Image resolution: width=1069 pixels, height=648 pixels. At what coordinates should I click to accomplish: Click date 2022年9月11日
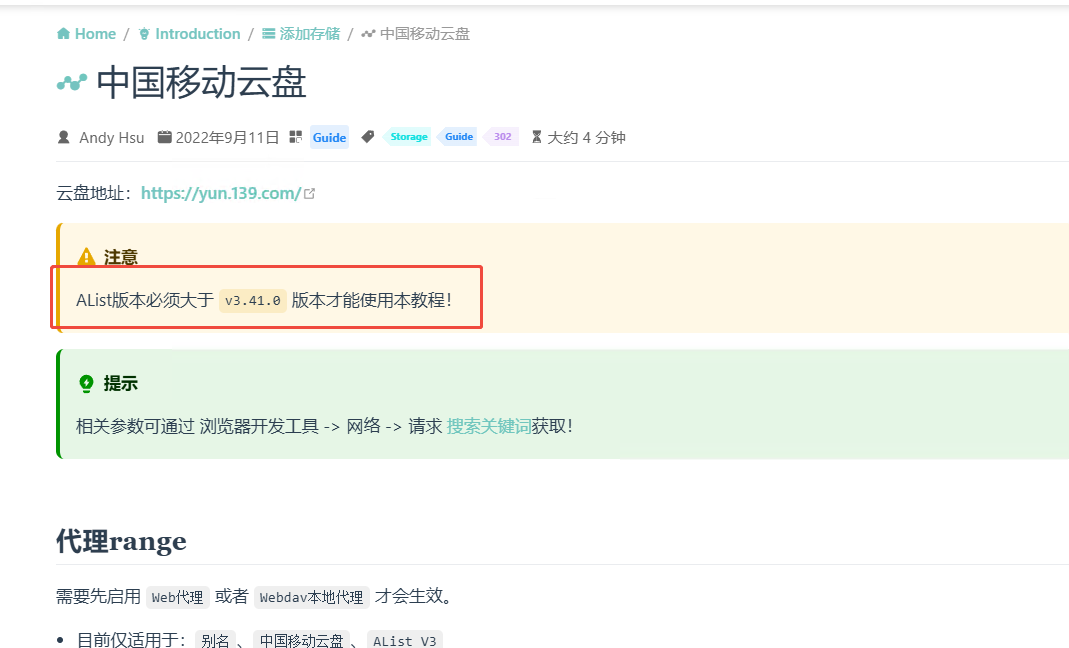tap(227, 138)
